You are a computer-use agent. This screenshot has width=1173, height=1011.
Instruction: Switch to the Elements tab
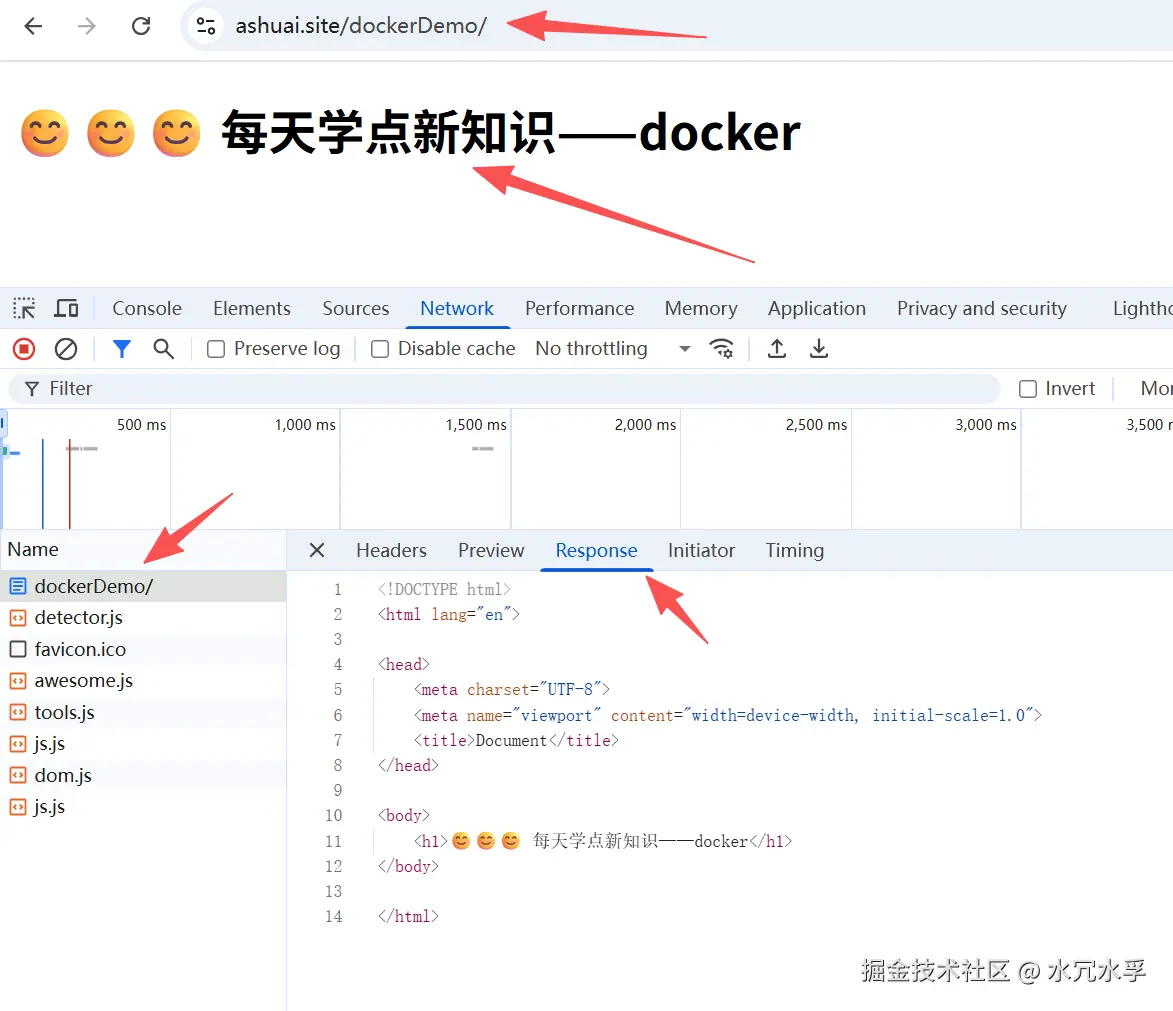pos(251,308)
